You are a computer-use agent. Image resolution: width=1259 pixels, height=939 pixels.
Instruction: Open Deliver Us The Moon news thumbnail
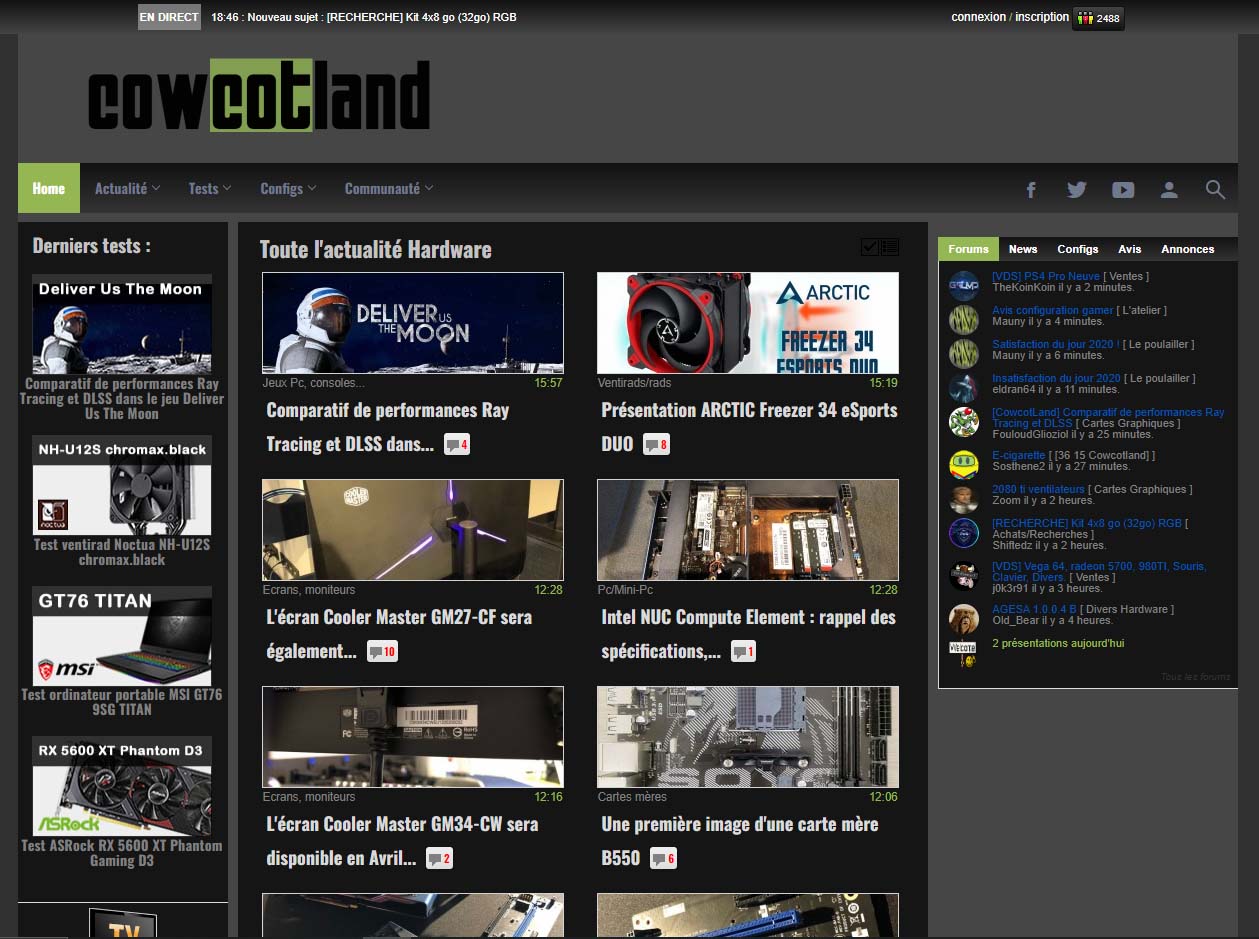tap(413, 323)
